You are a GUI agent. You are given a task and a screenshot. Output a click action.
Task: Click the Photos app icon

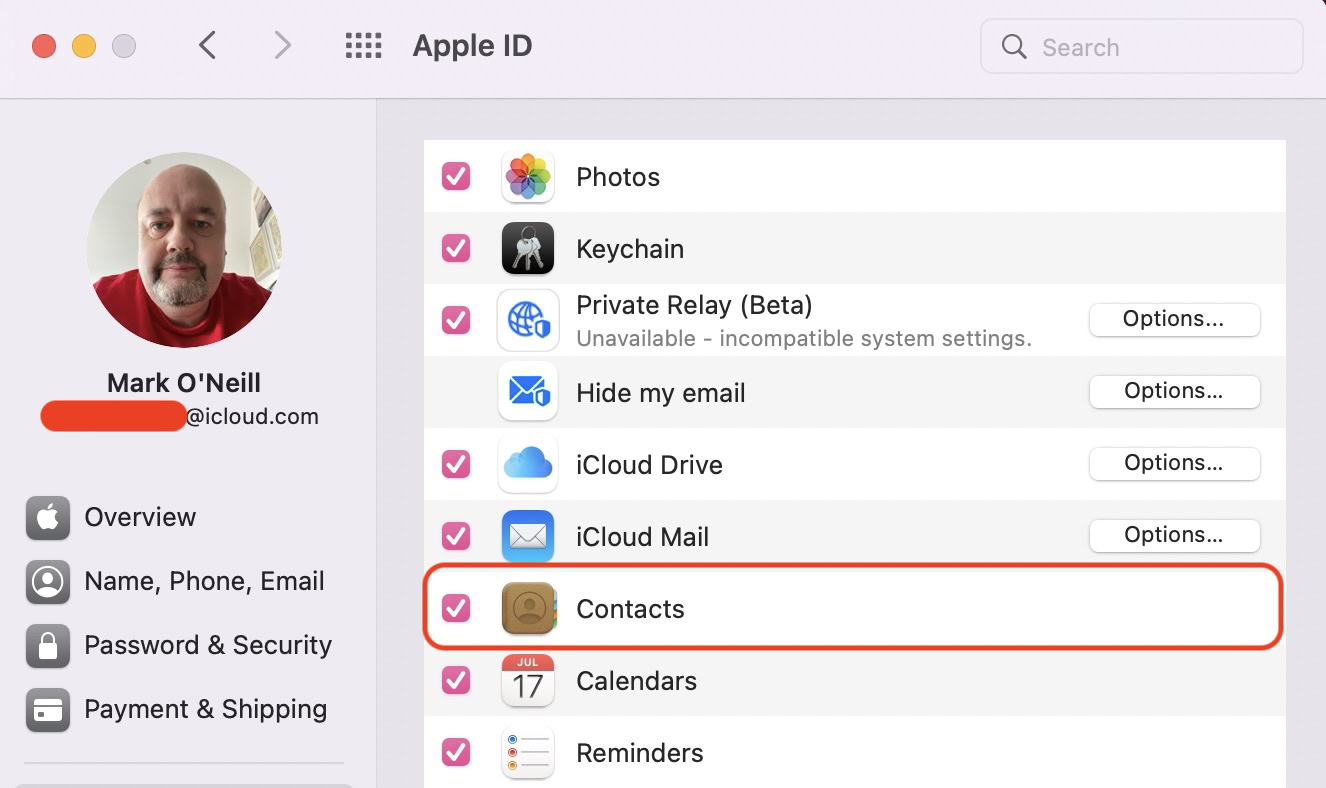527,177
